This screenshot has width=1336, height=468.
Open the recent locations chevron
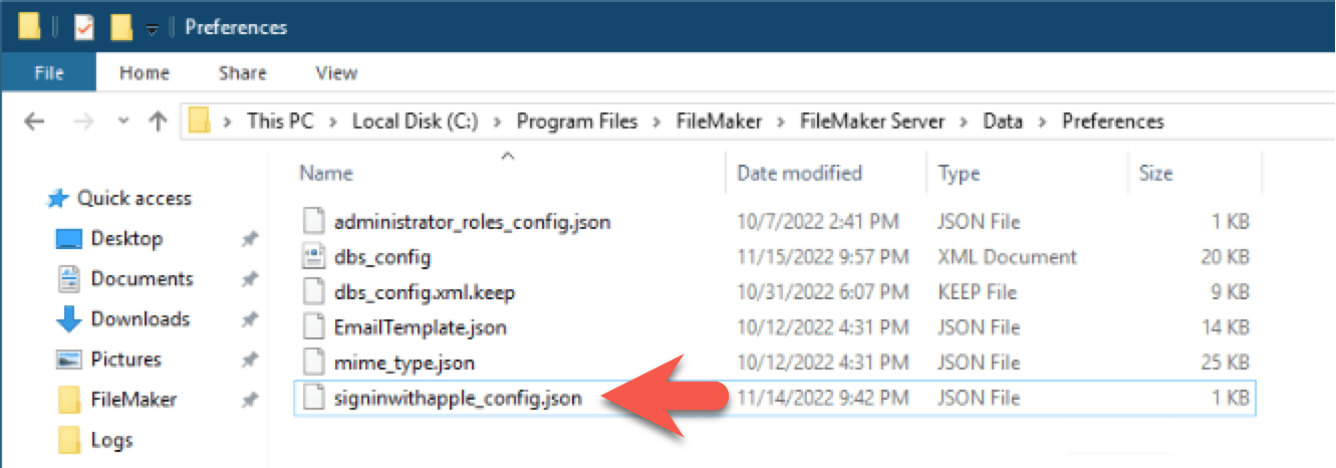point(123,121)
